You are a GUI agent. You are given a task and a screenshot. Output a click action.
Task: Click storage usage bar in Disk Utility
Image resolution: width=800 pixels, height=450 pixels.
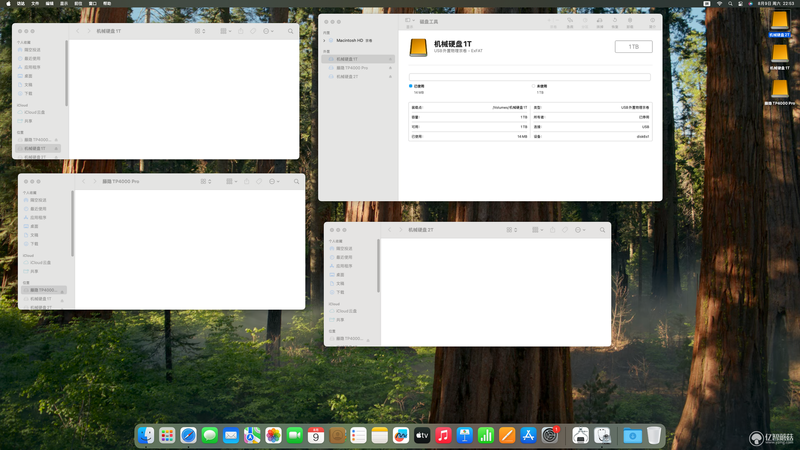click(530, 77)
